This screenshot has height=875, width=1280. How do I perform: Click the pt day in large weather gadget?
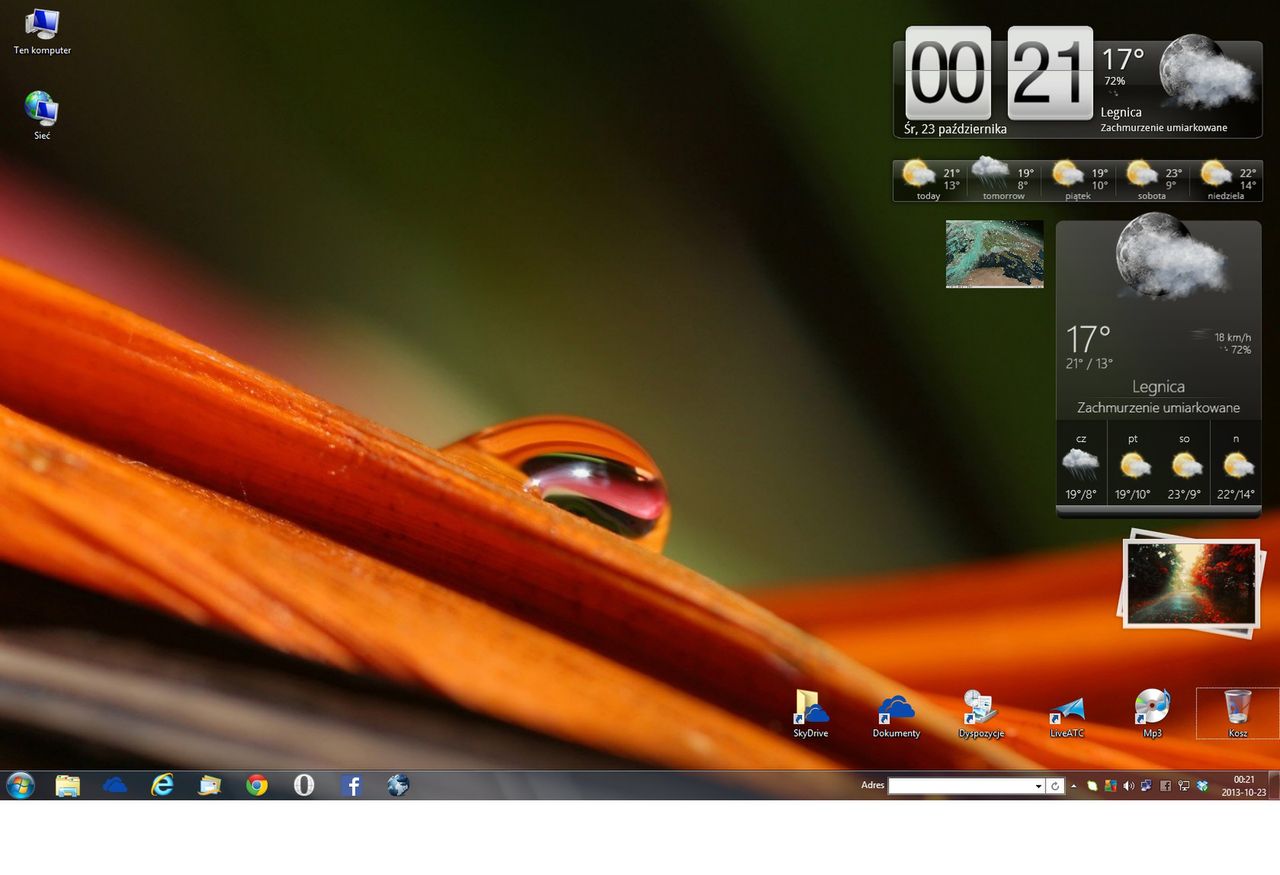coord(1133,466)
